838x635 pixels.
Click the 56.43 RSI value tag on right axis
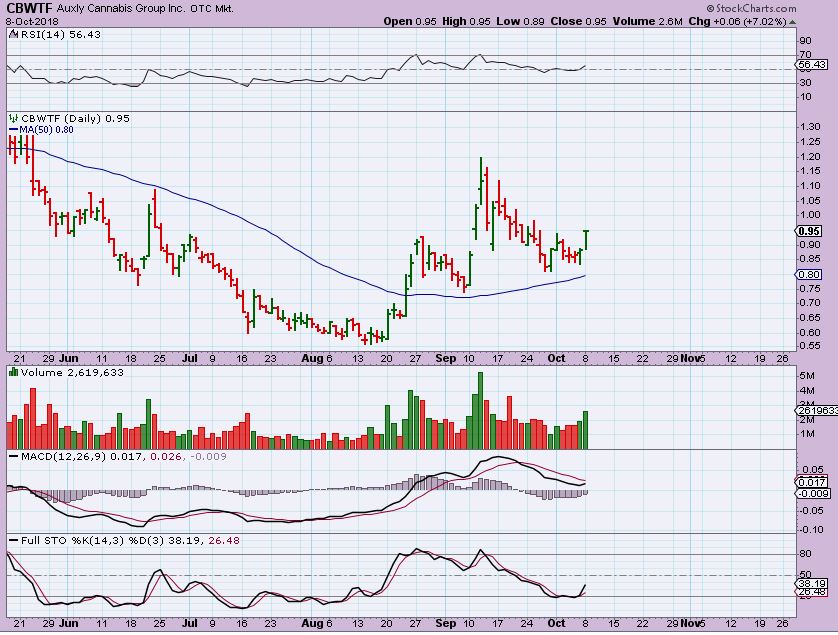812,65
